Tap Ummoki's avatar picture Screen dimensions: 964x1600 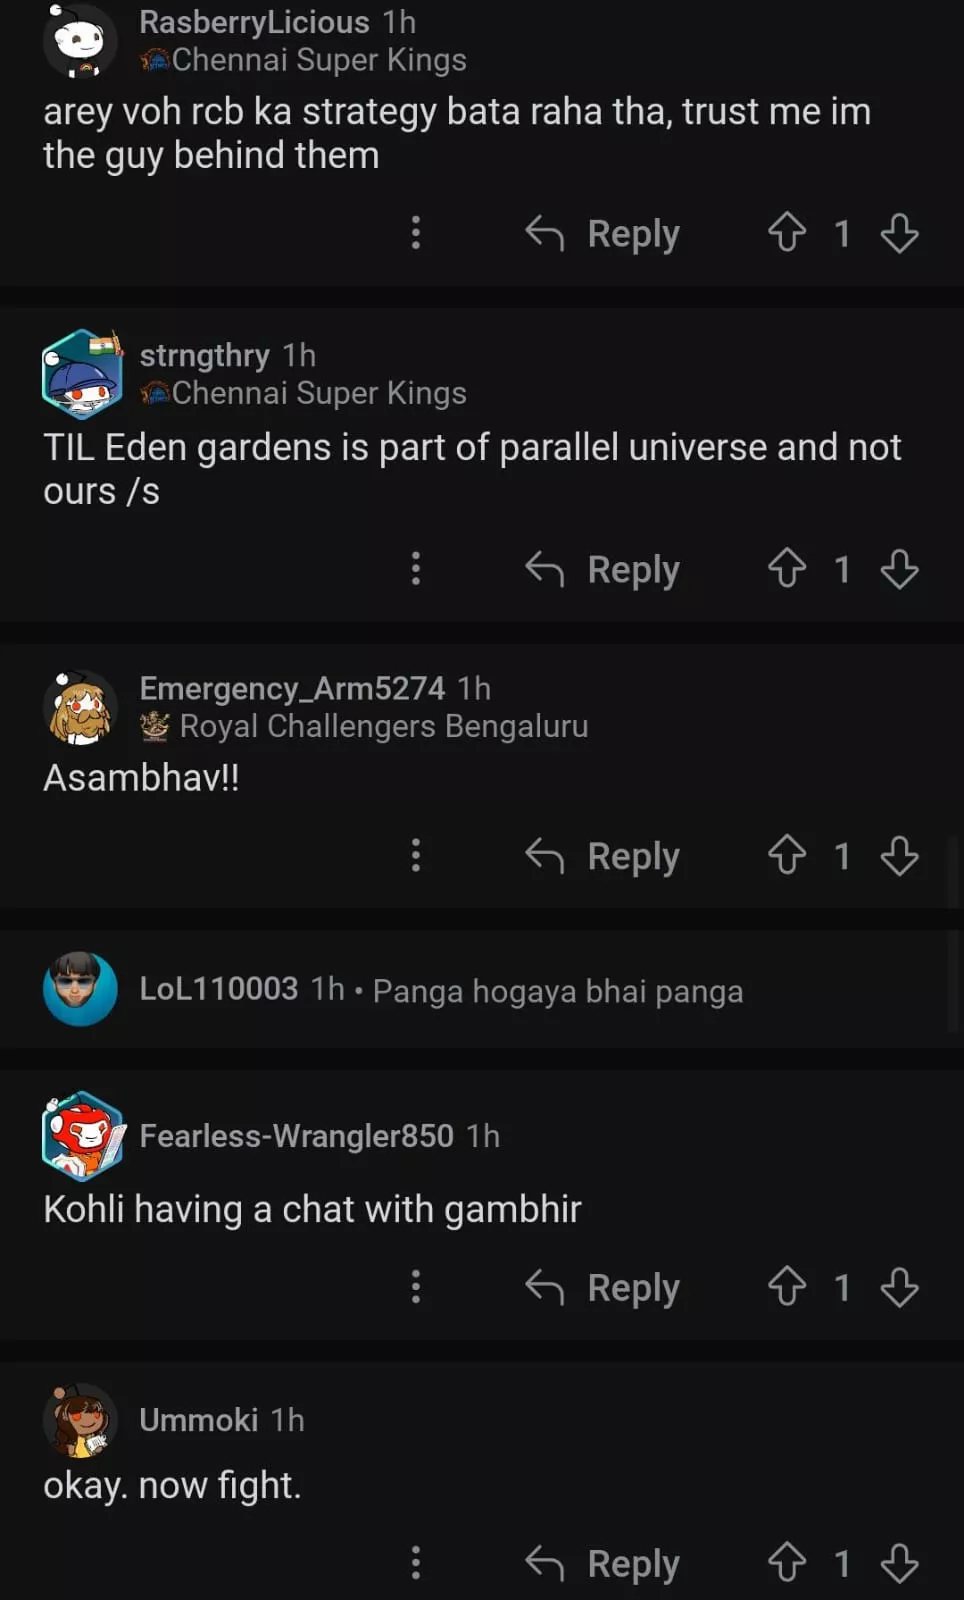(80, 1420)
